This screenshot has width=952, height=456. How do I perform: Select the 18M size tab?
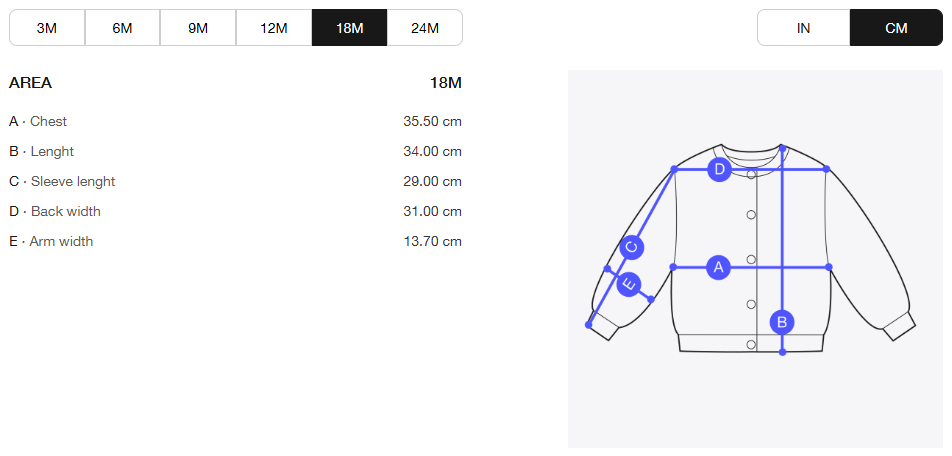pos(350,28)
